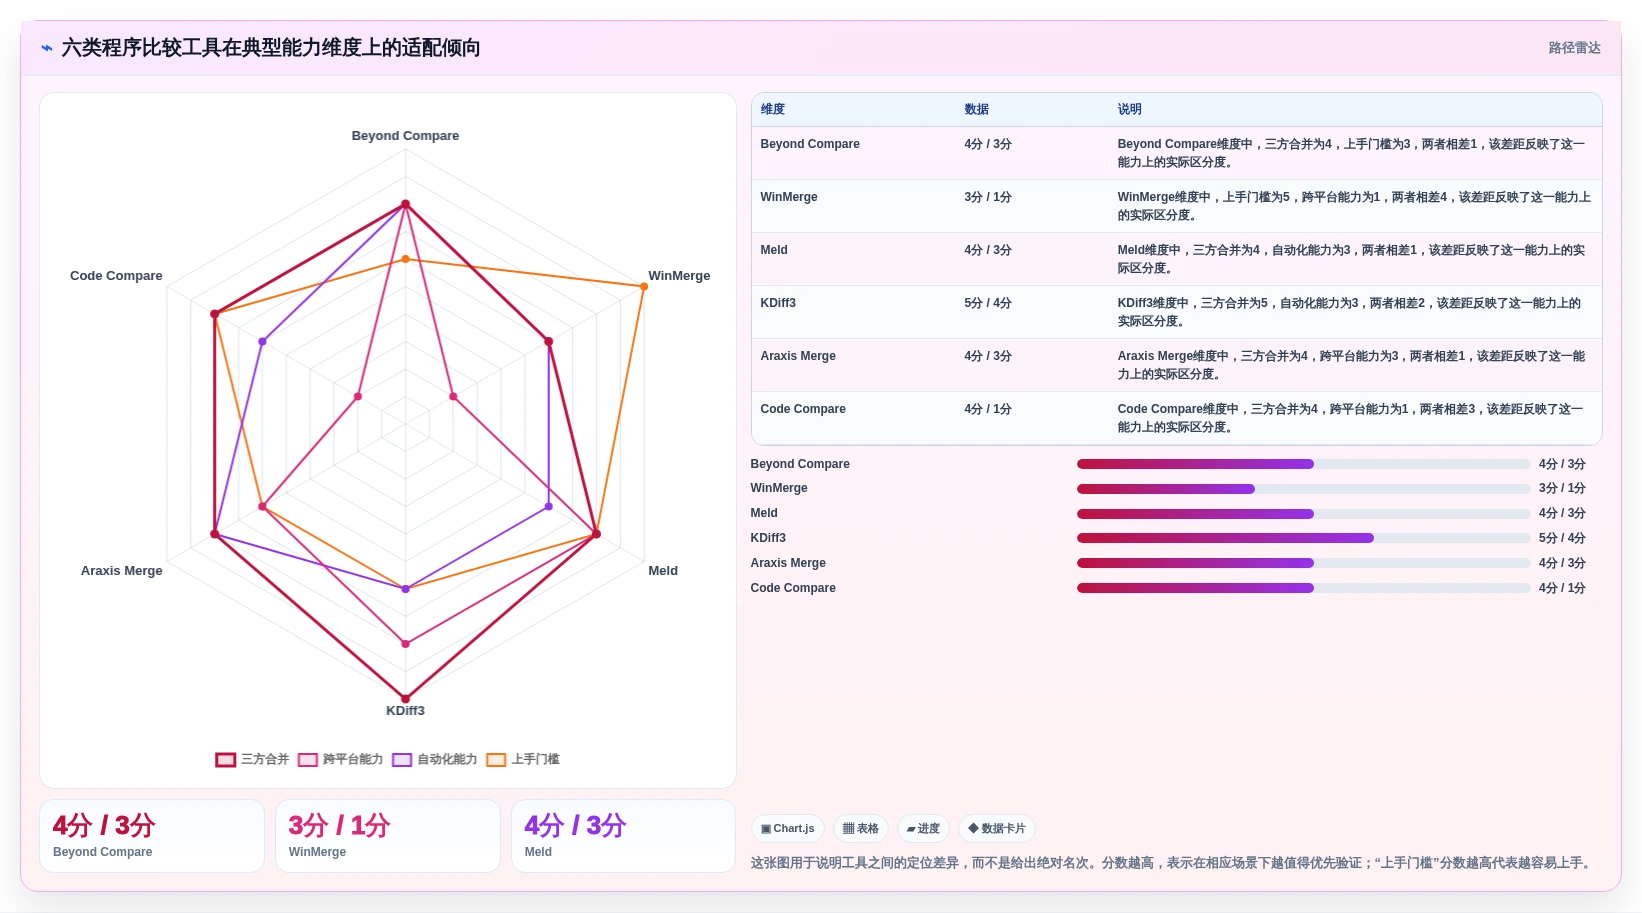This screenshot has width=1642, height=913.
Task: Click the Code Compare progress bar
Action: coord(1303,588)
